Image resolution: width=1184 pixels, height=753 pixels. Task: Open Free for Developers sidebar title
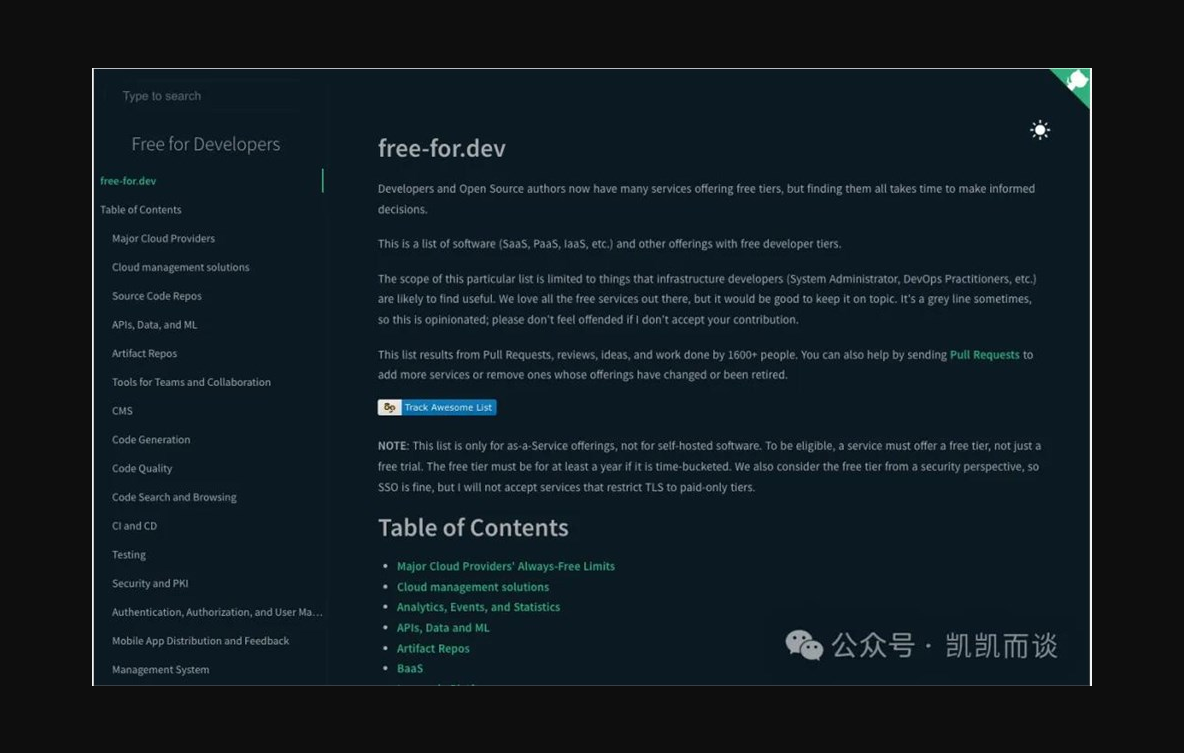pos(205,144)
